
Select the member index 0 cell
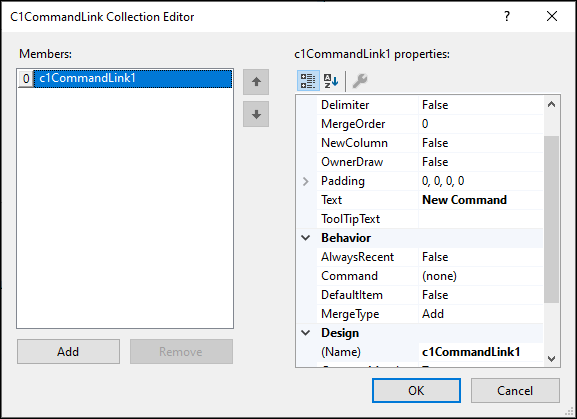pos(26,79)
